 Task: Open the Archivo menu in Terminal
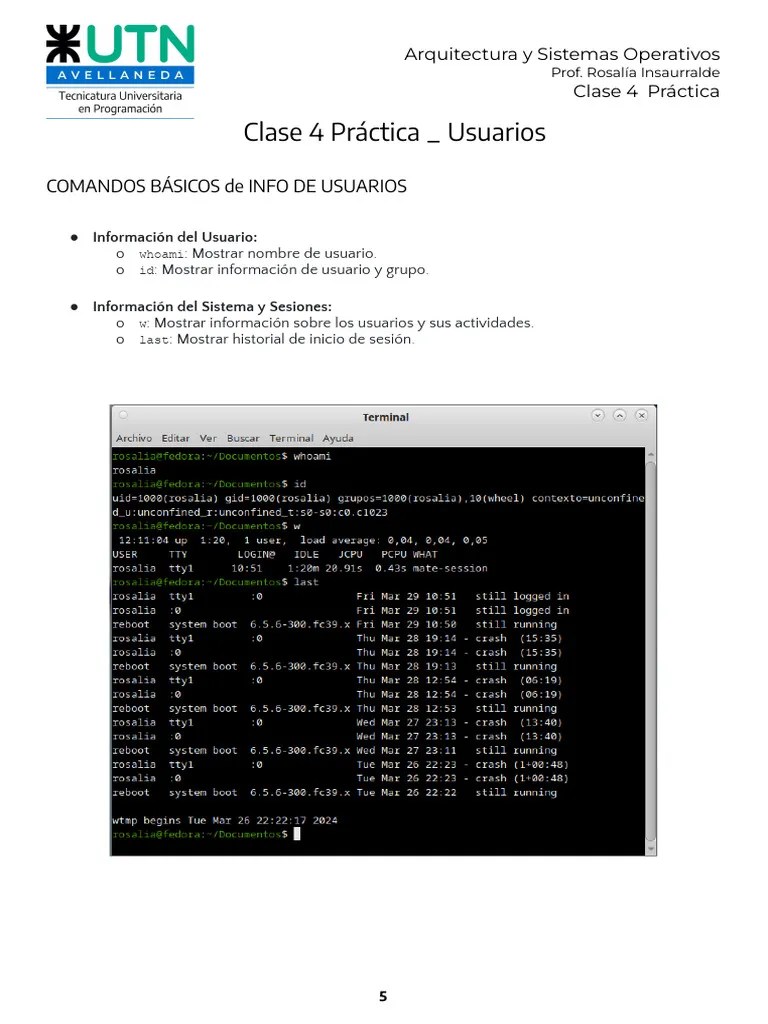click(x=134, y=438)
